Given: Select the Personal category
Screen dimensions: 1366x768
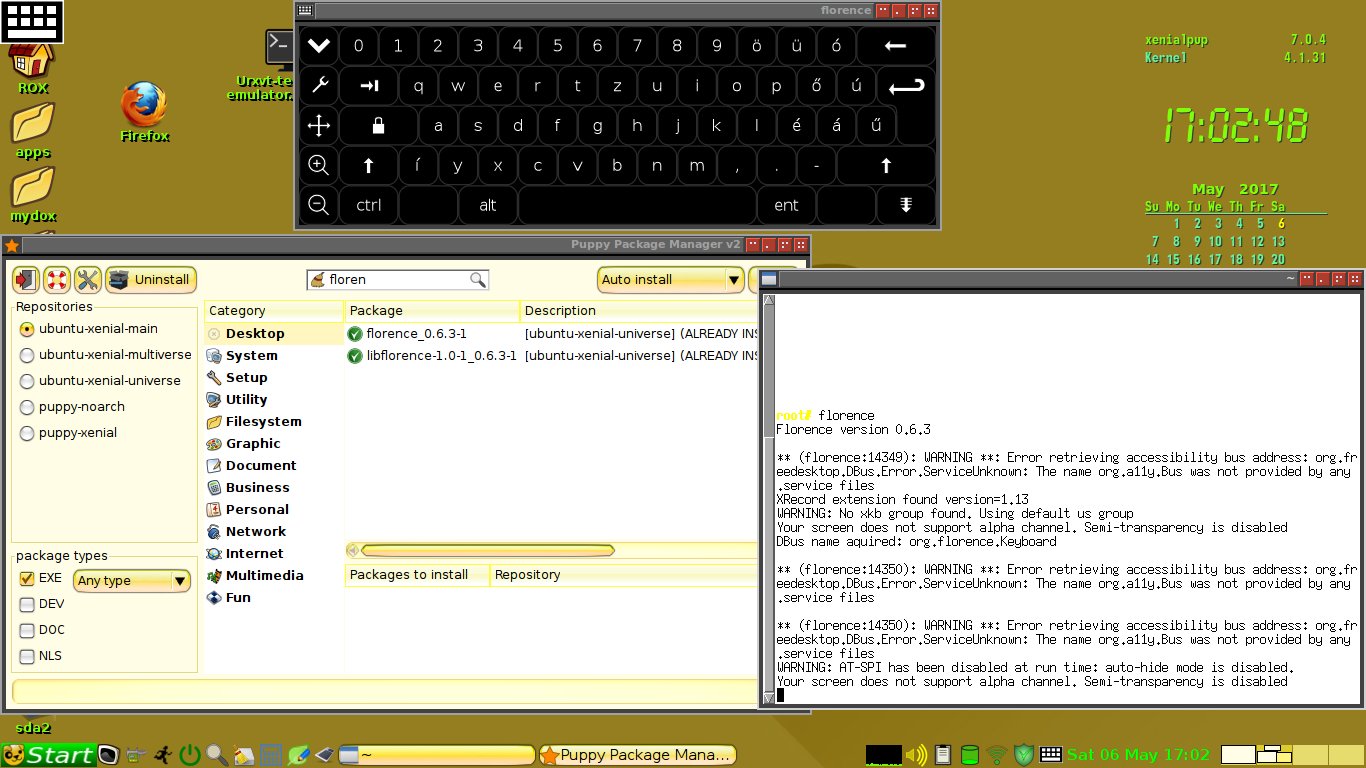Looking at the screenshot, I should pos(274,510).
